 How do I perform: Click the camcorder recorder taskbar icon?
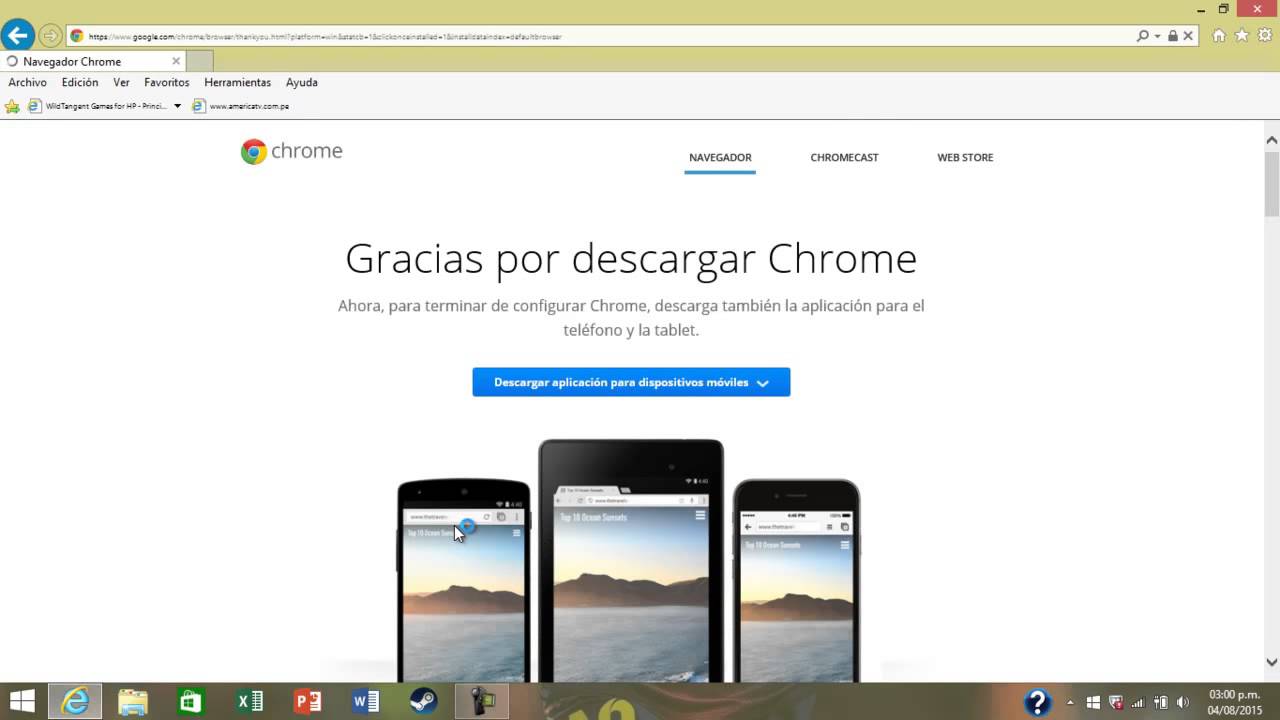[482, 701]
